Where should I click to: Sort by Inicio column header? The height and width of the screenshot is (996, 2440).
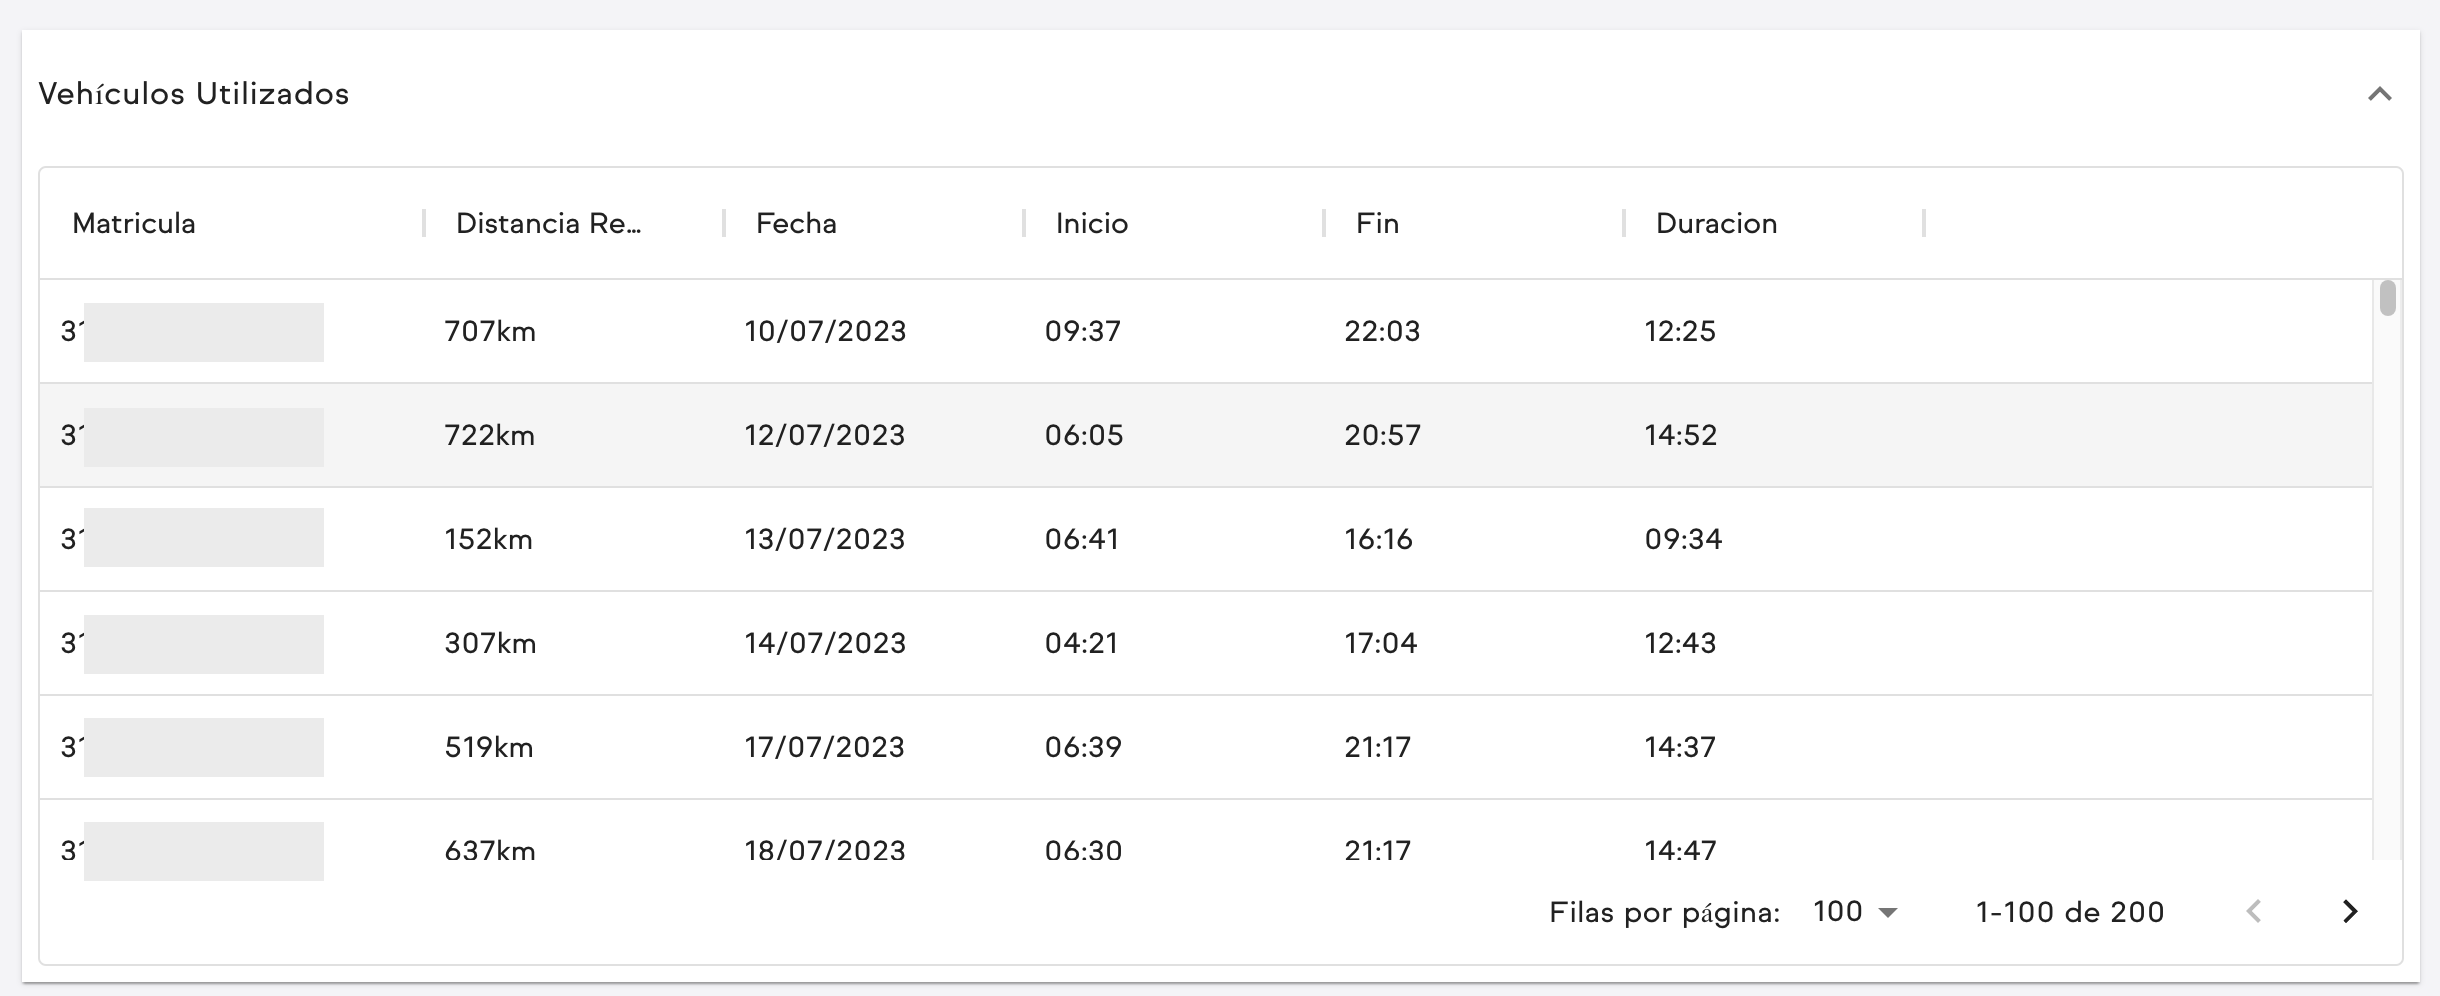coord(1092,223)
